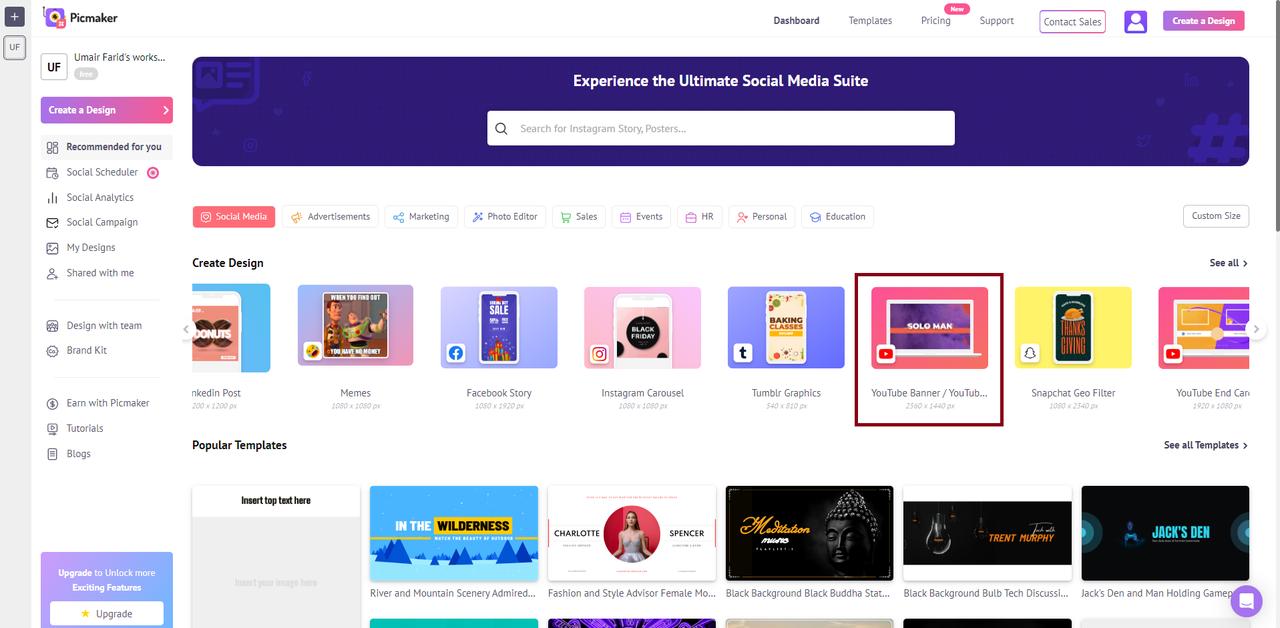Switch to the Marketing category tab

tap(421, 216)
